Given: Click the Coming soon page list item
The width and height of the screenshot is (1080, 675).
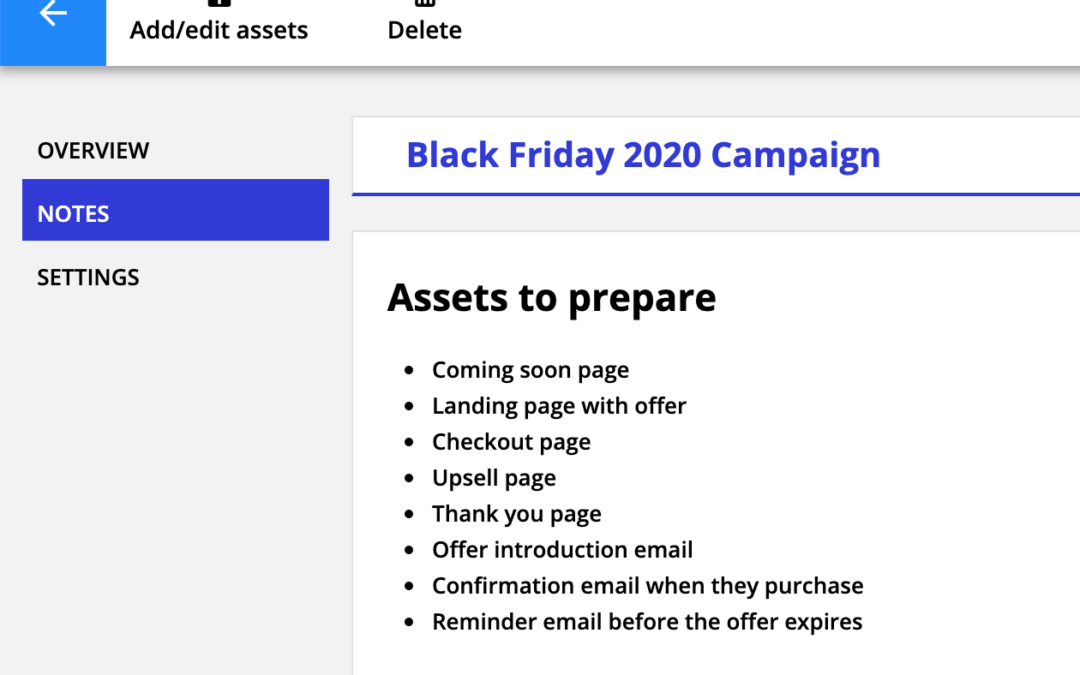Looking at the screenshot, I should coord(530,370).
